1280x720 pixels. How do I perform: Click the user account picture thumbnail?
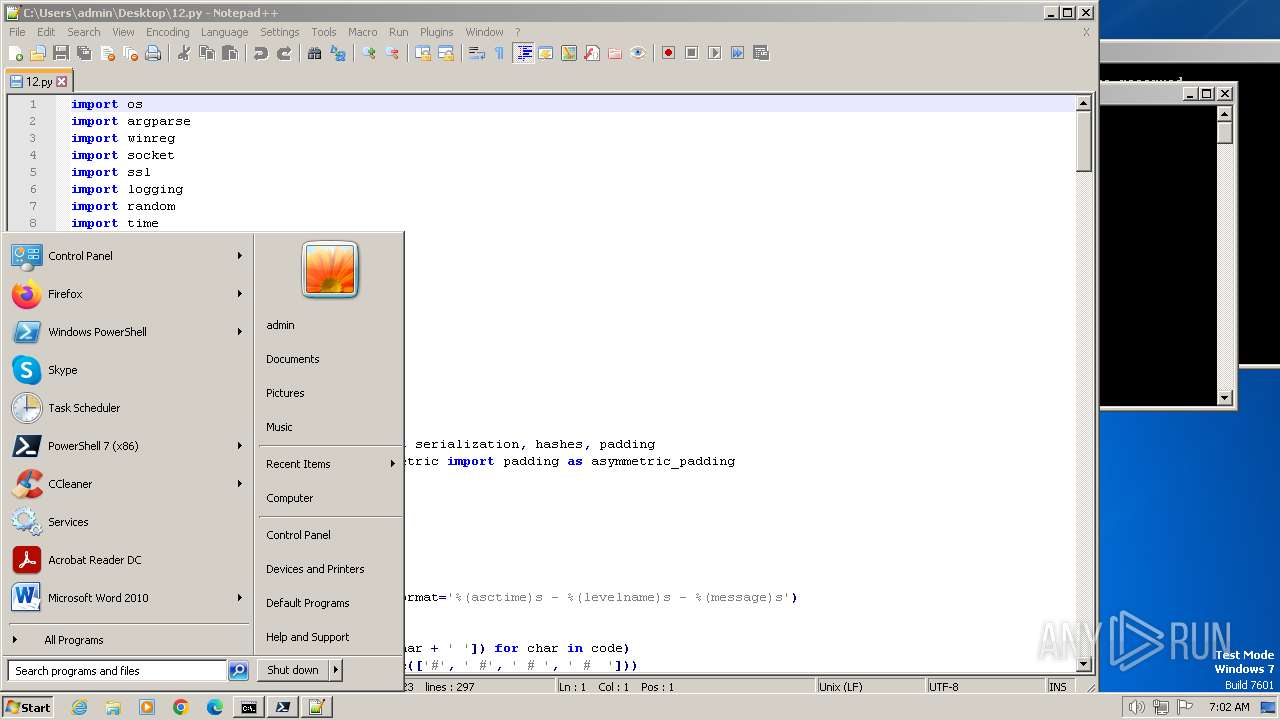pos(330,270)
